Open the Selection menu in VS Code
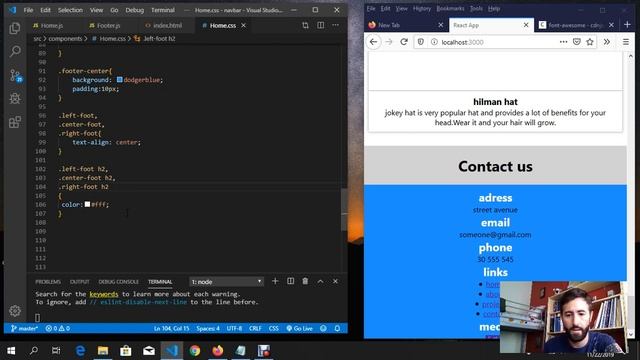640x360 pixels. coord(70,10)
